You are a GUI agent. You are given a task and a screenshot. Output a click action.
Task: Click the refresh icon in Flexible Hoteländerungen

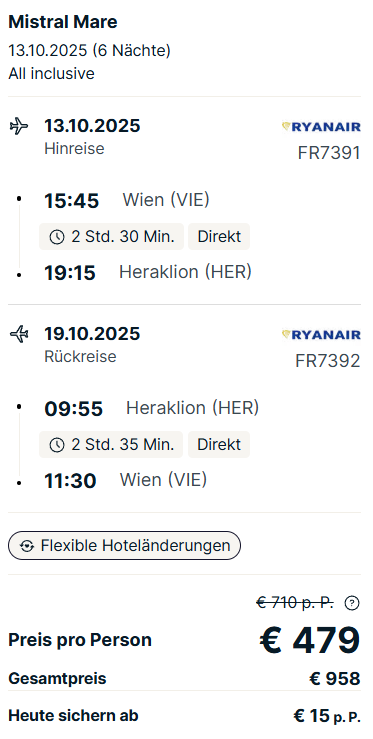click(27, 546)
